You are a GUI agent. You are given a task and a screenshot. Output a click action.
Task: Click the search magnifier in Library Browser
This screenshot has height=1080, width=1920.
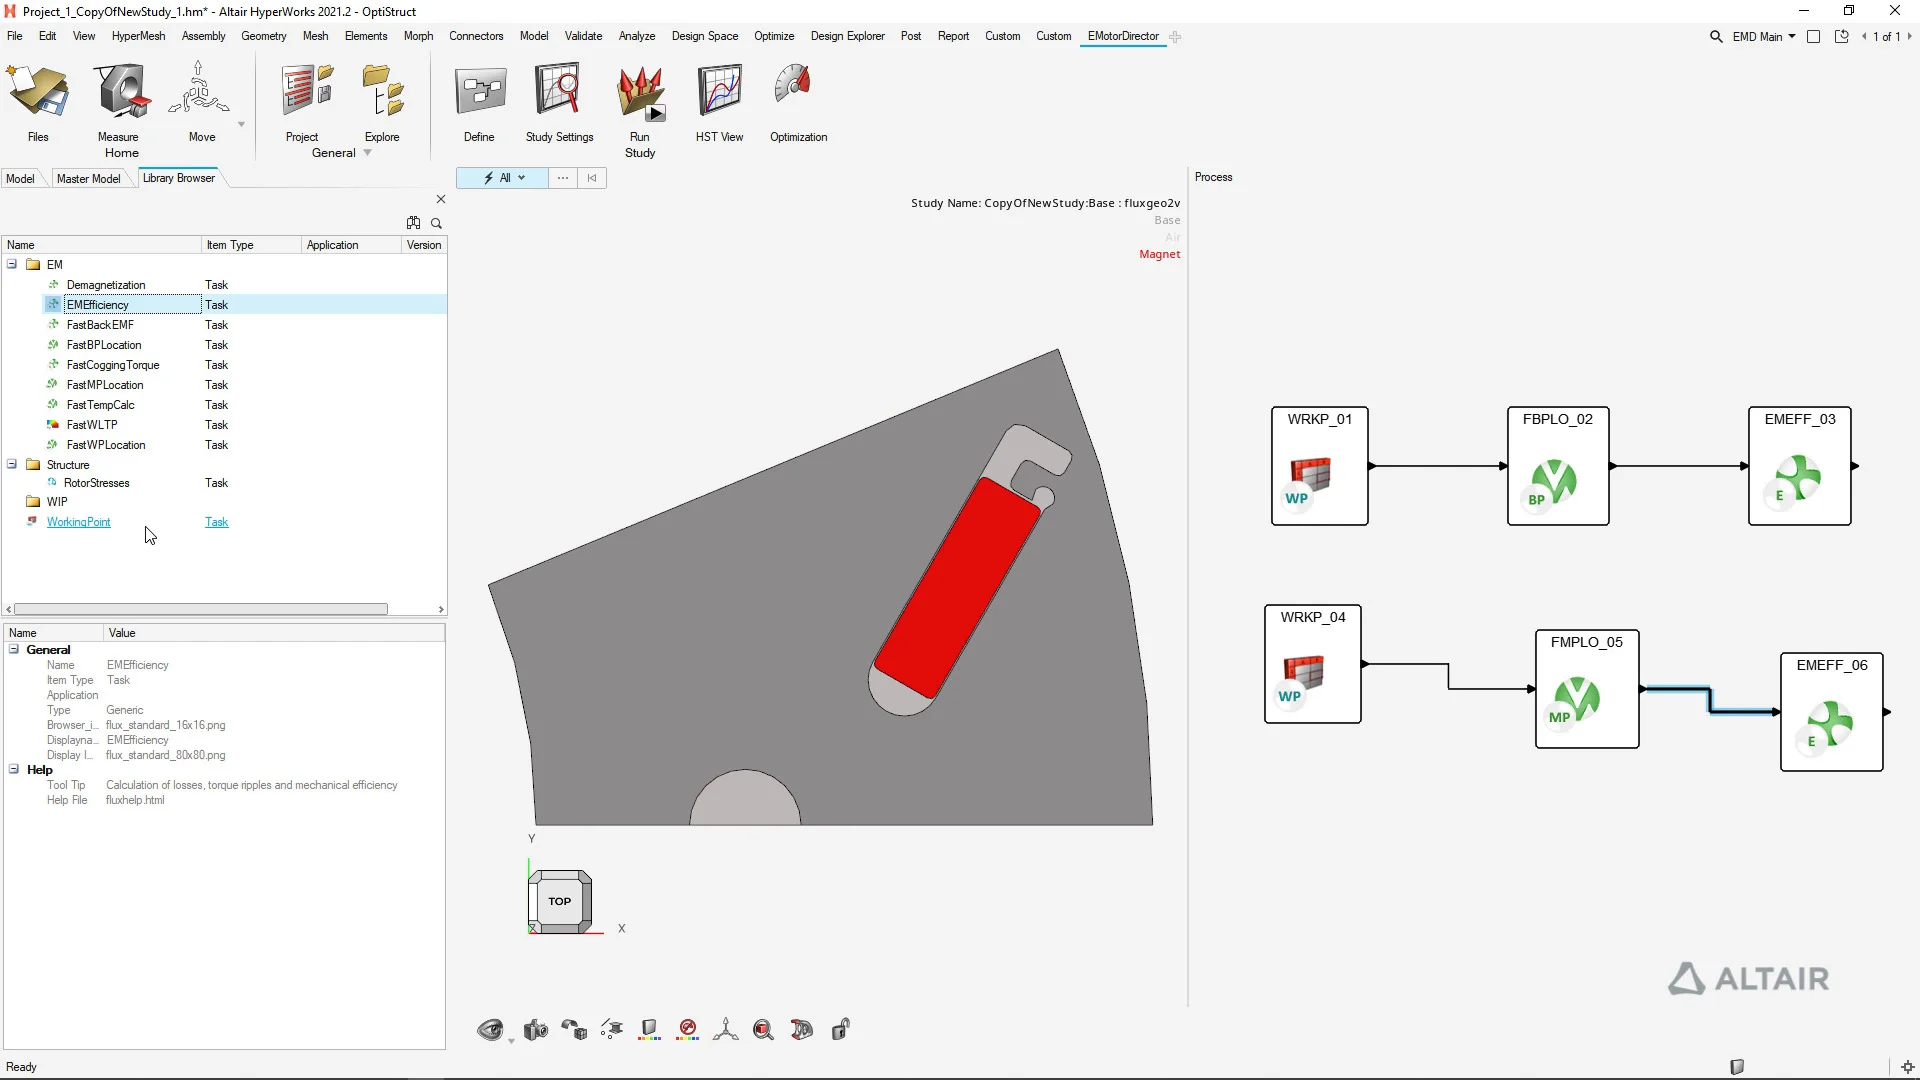pyautogui.click(x=436, y=223)
